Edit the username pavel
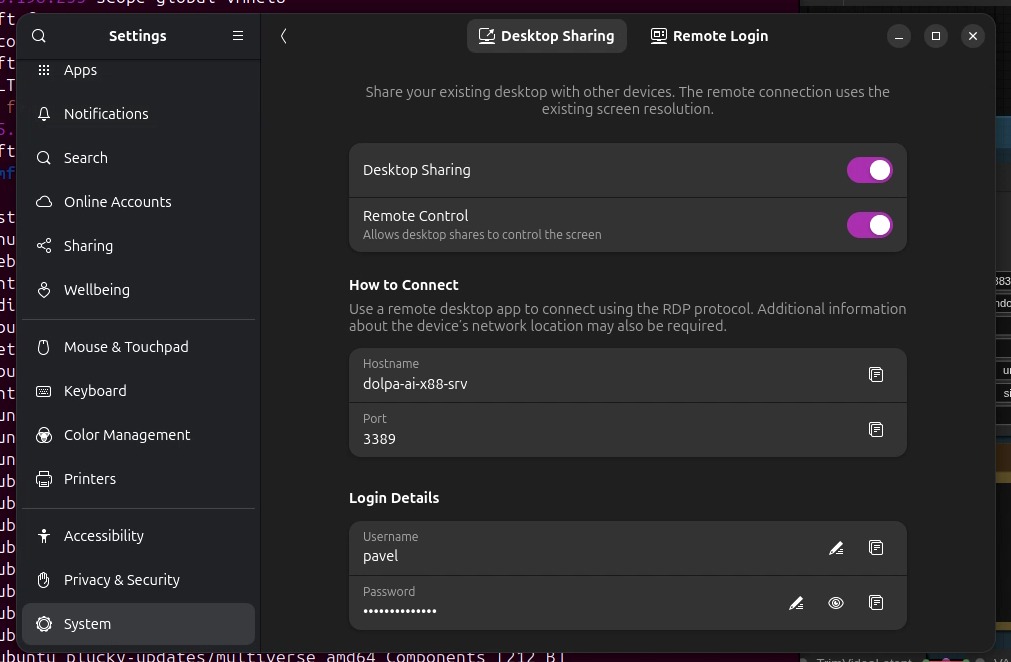The height and width of the screenshot is (662, 1011). click(x=836, y=547)
